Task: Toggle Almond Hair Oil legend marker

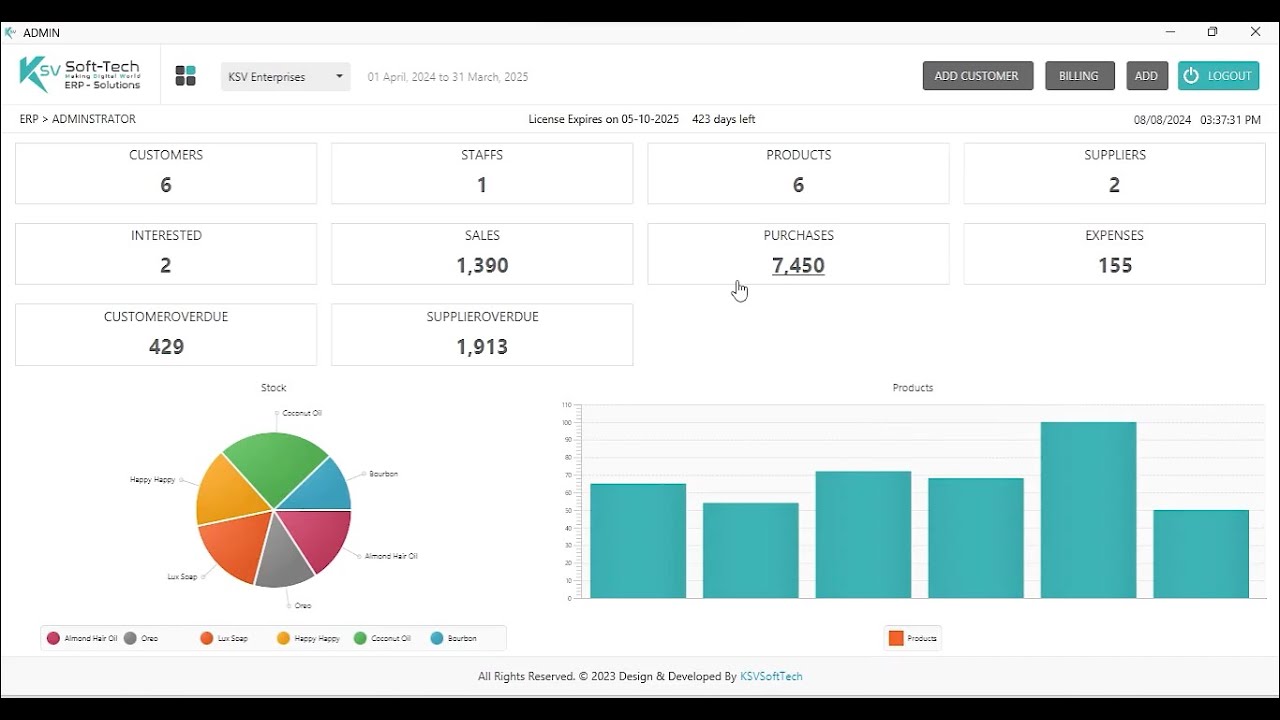Action: (54, 638)
